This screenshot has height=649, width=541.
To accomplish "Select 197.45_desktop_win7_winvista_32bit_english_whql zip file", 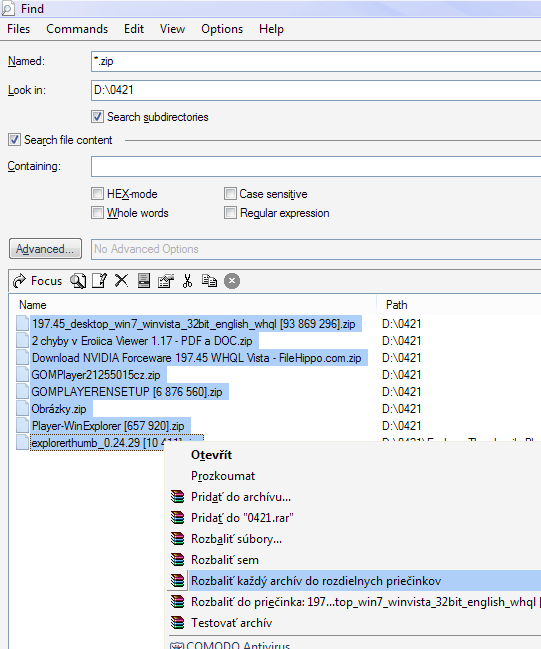I will click(193, 324).
